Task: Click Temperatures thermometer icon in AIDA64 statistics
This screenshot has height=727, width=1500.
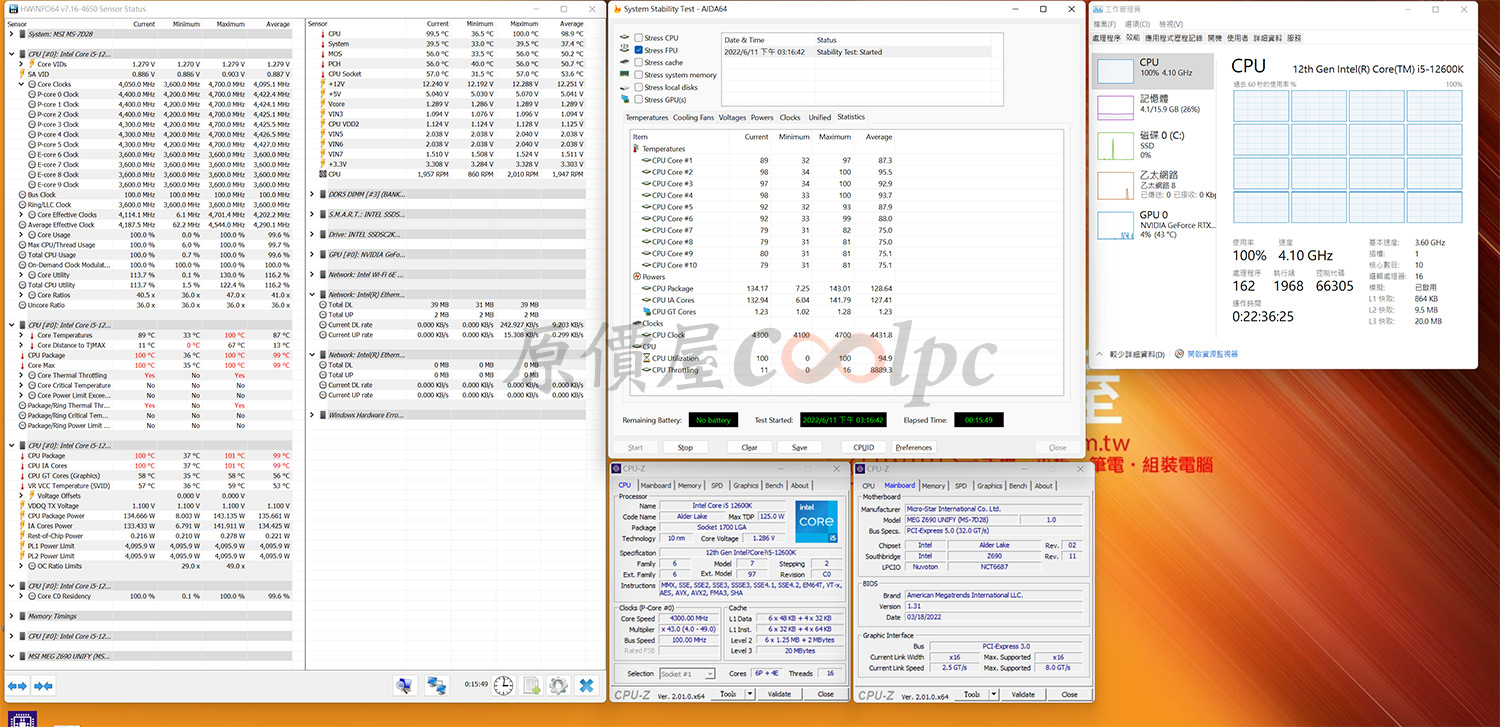Action: pos(636,148)
